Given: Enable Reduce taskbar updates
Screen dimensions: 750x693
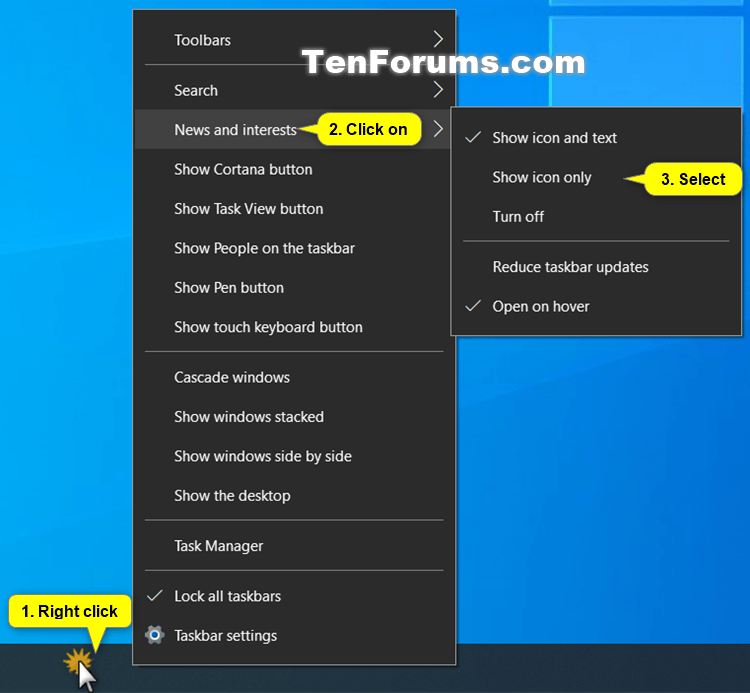Looking at the screenshot, I should (x=596, y=267).
